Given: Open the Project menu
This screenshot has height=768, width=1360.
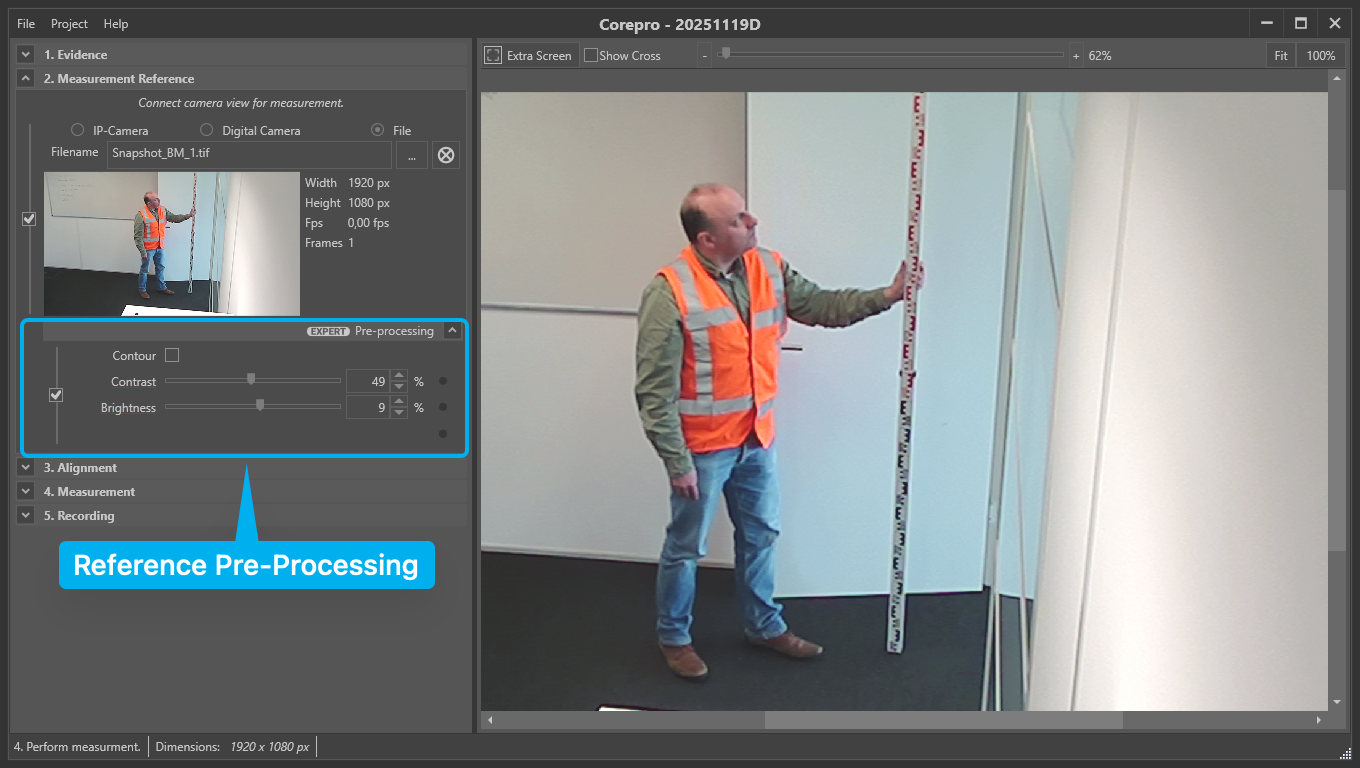Looking at the screenshot, I should tap(68, 23).
